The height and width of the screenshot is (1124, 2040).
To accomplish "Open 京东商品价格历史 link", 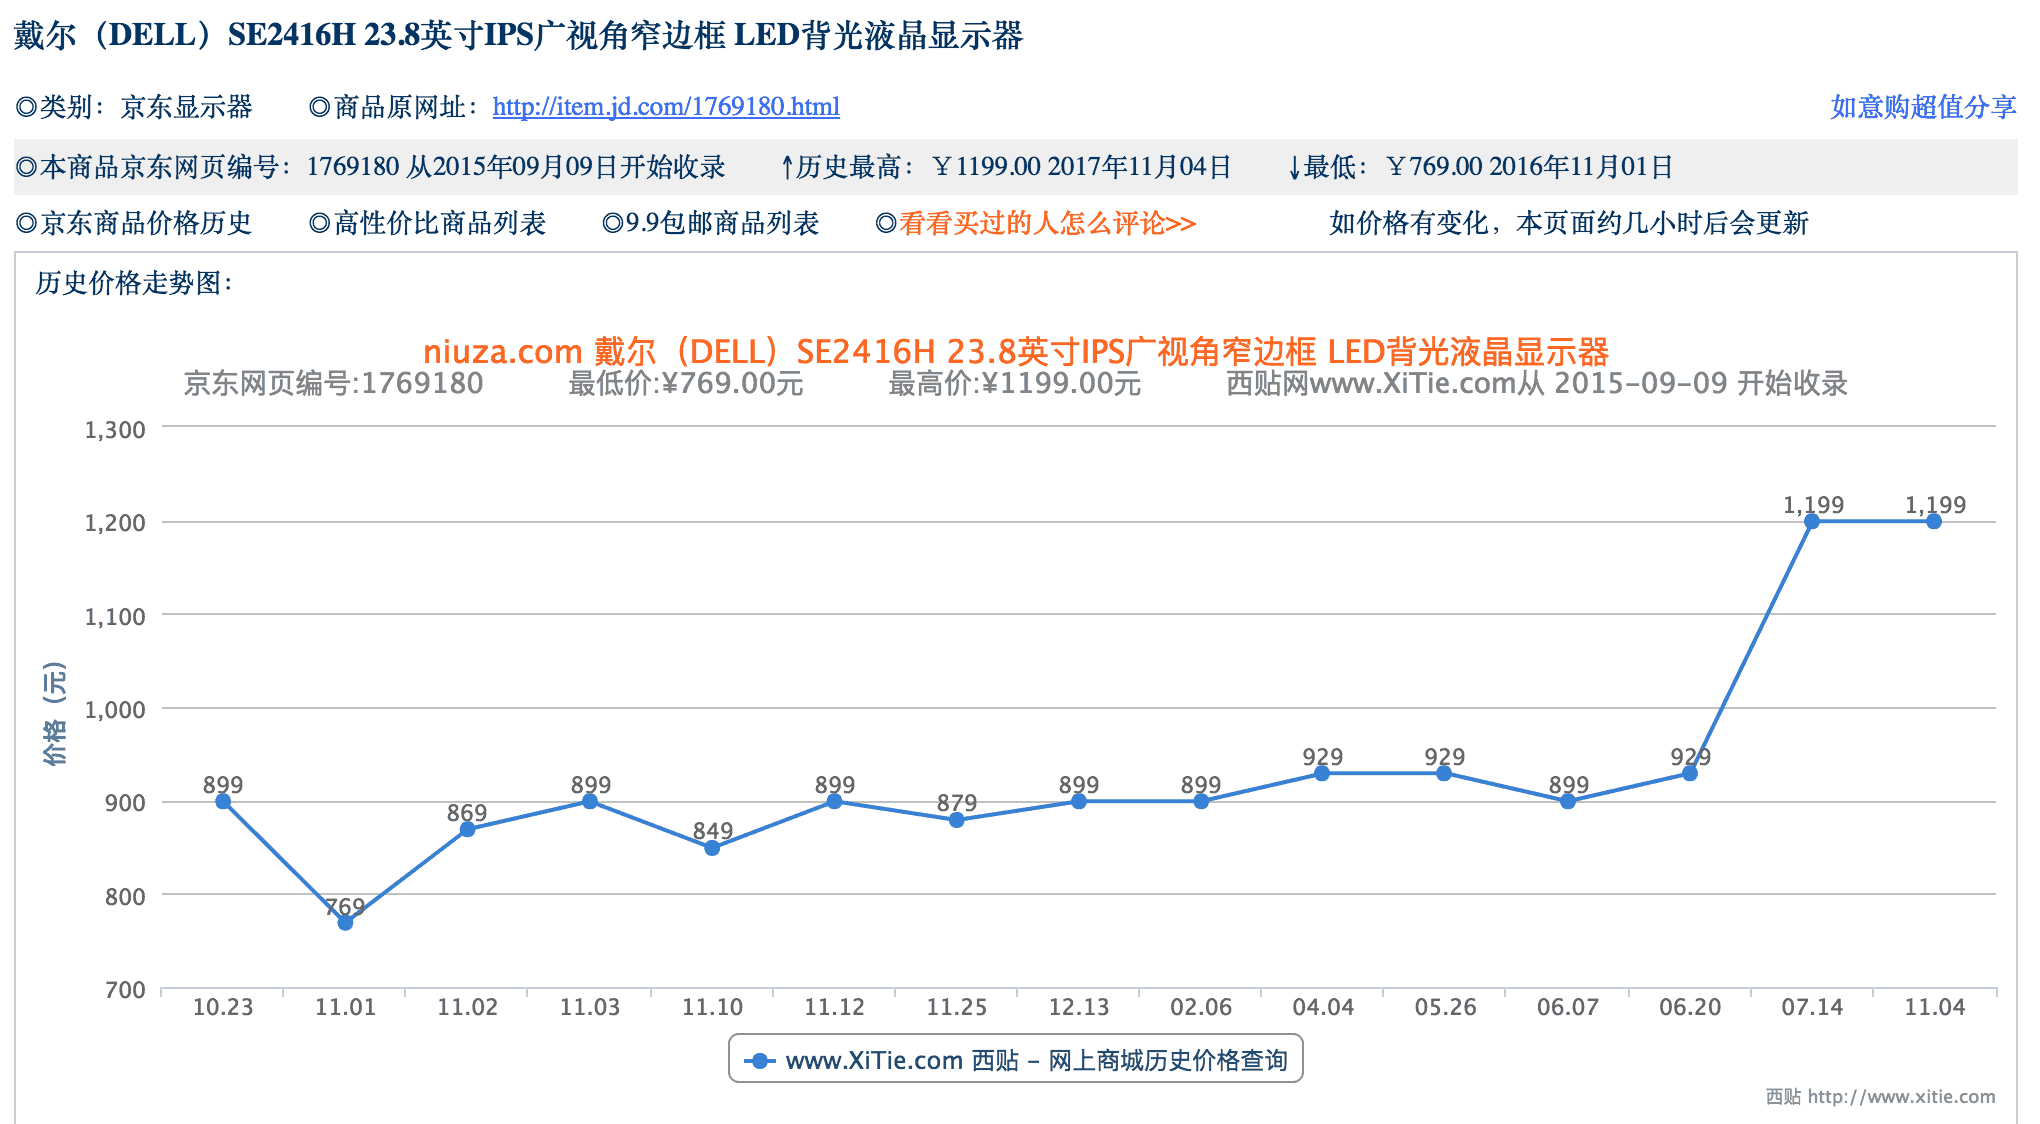I will (x=146, y=223).
